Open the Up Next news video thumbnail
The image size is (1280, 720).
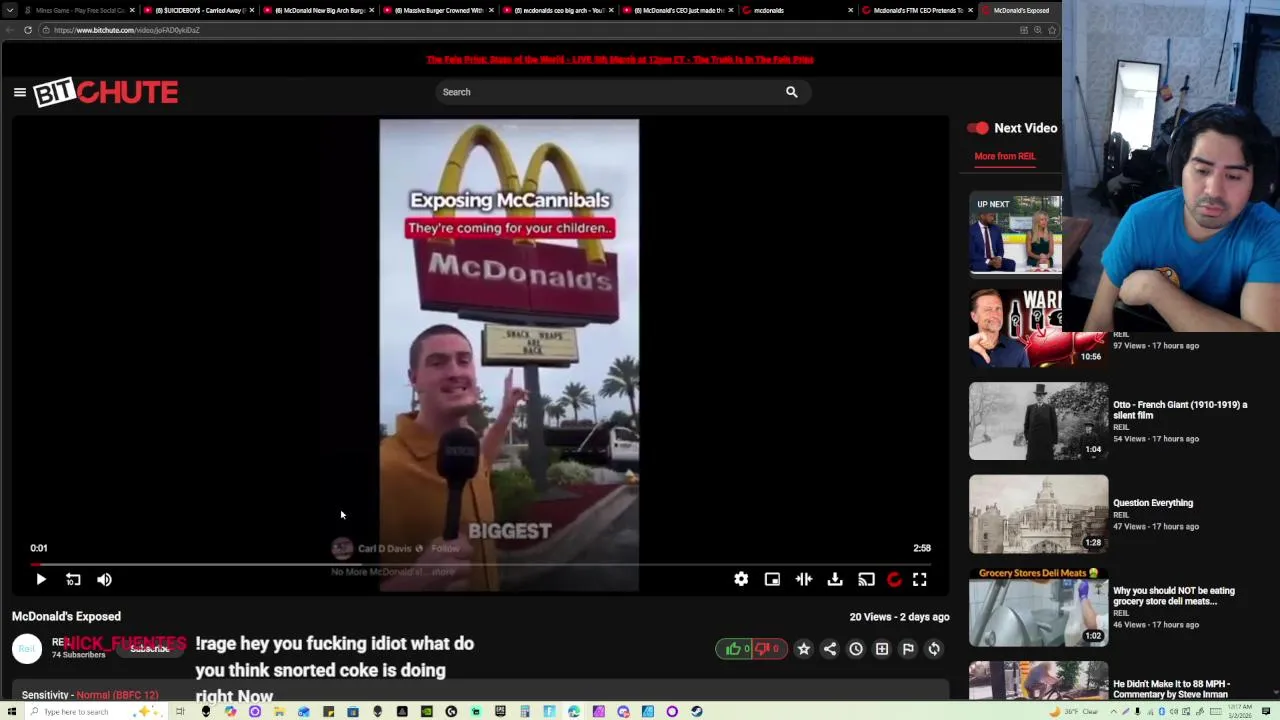[x=1015, y=235]
